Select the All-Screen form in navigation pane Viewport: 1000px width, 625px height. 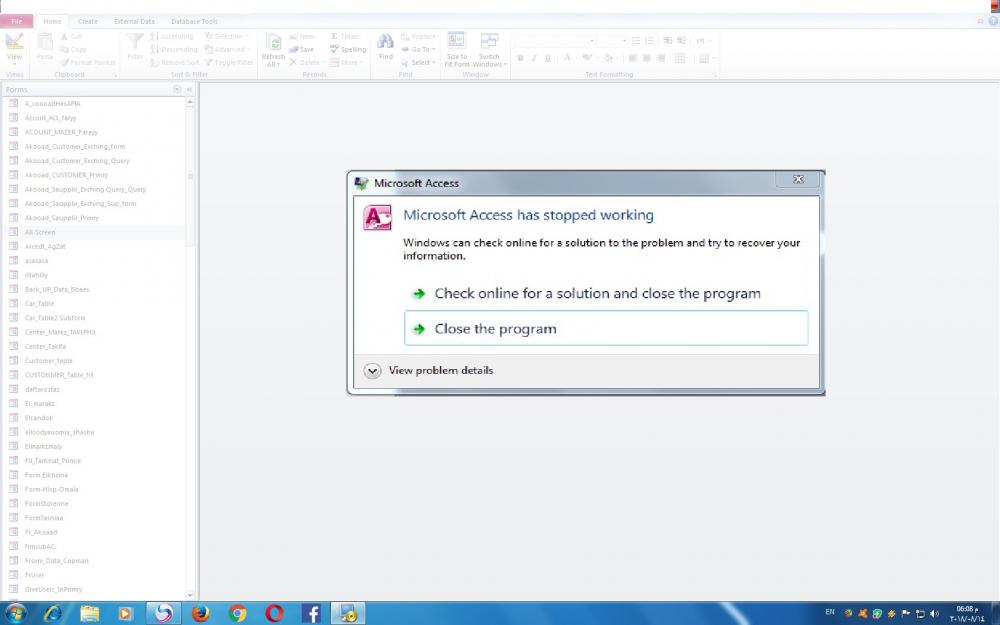coord(94,232)
